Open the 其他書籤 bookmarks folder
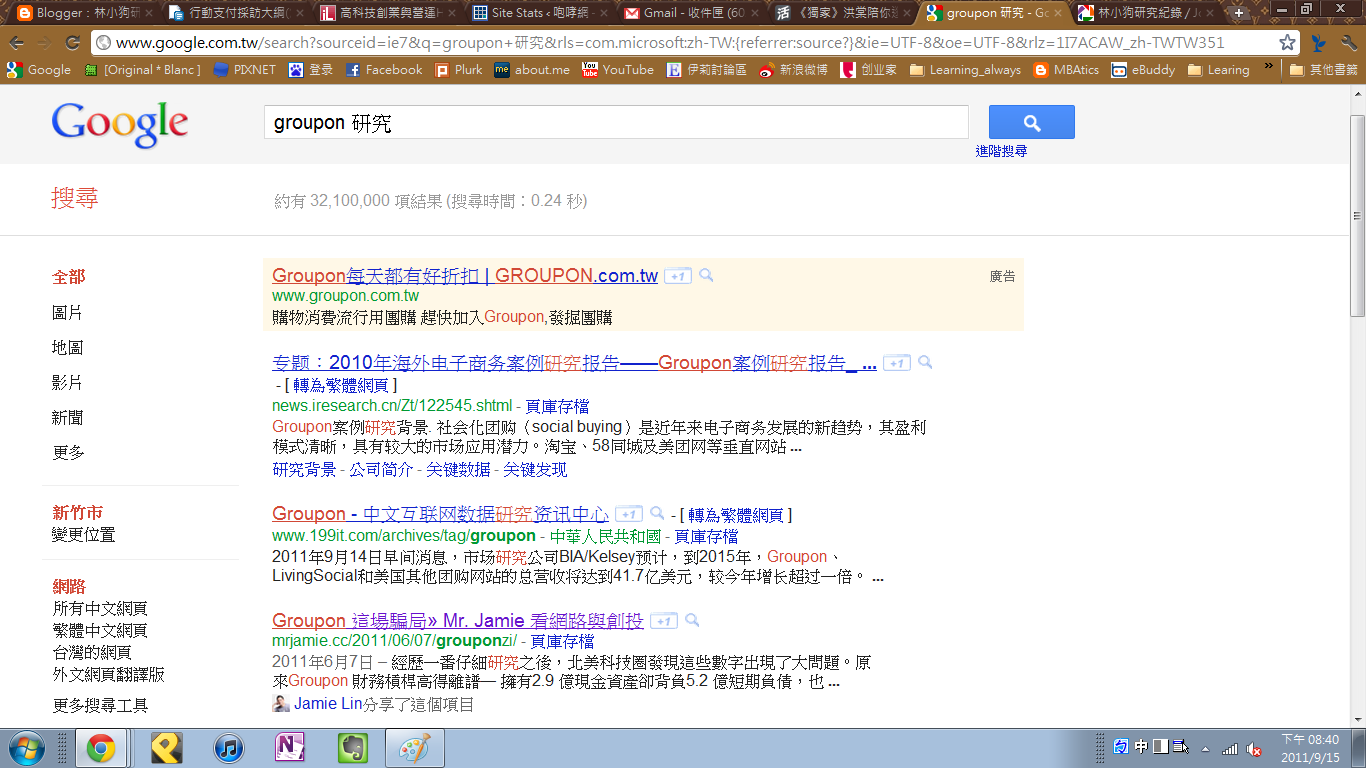 click(1324, 70)
